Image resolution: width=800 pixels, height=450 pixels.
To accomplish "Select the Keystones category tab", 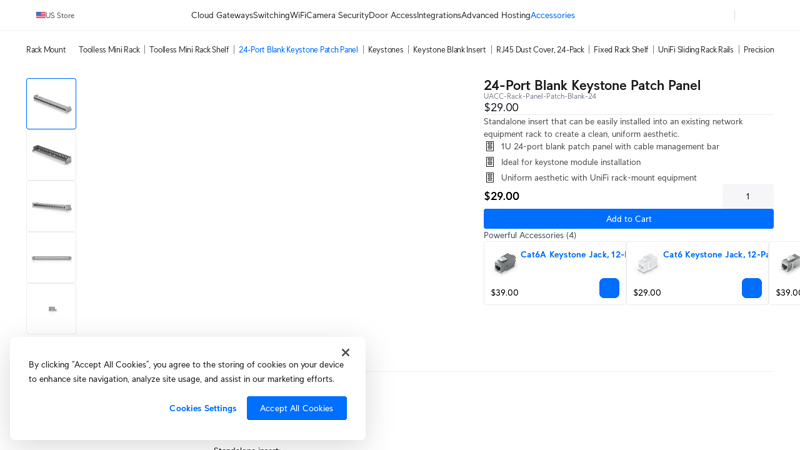I will click(x=385, y=50).
